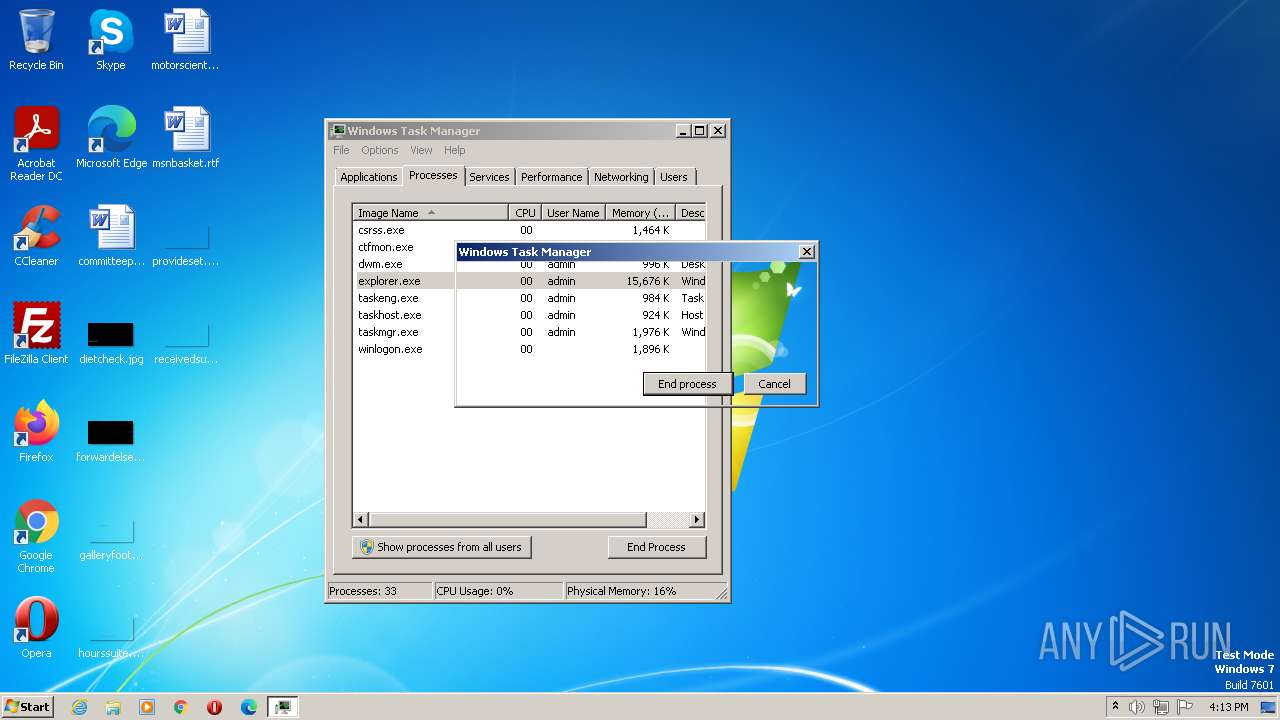Switch to the Users tab
The height and width of the screenshot is (720, 1280).
pyautogui.click(x=674, y=177)
